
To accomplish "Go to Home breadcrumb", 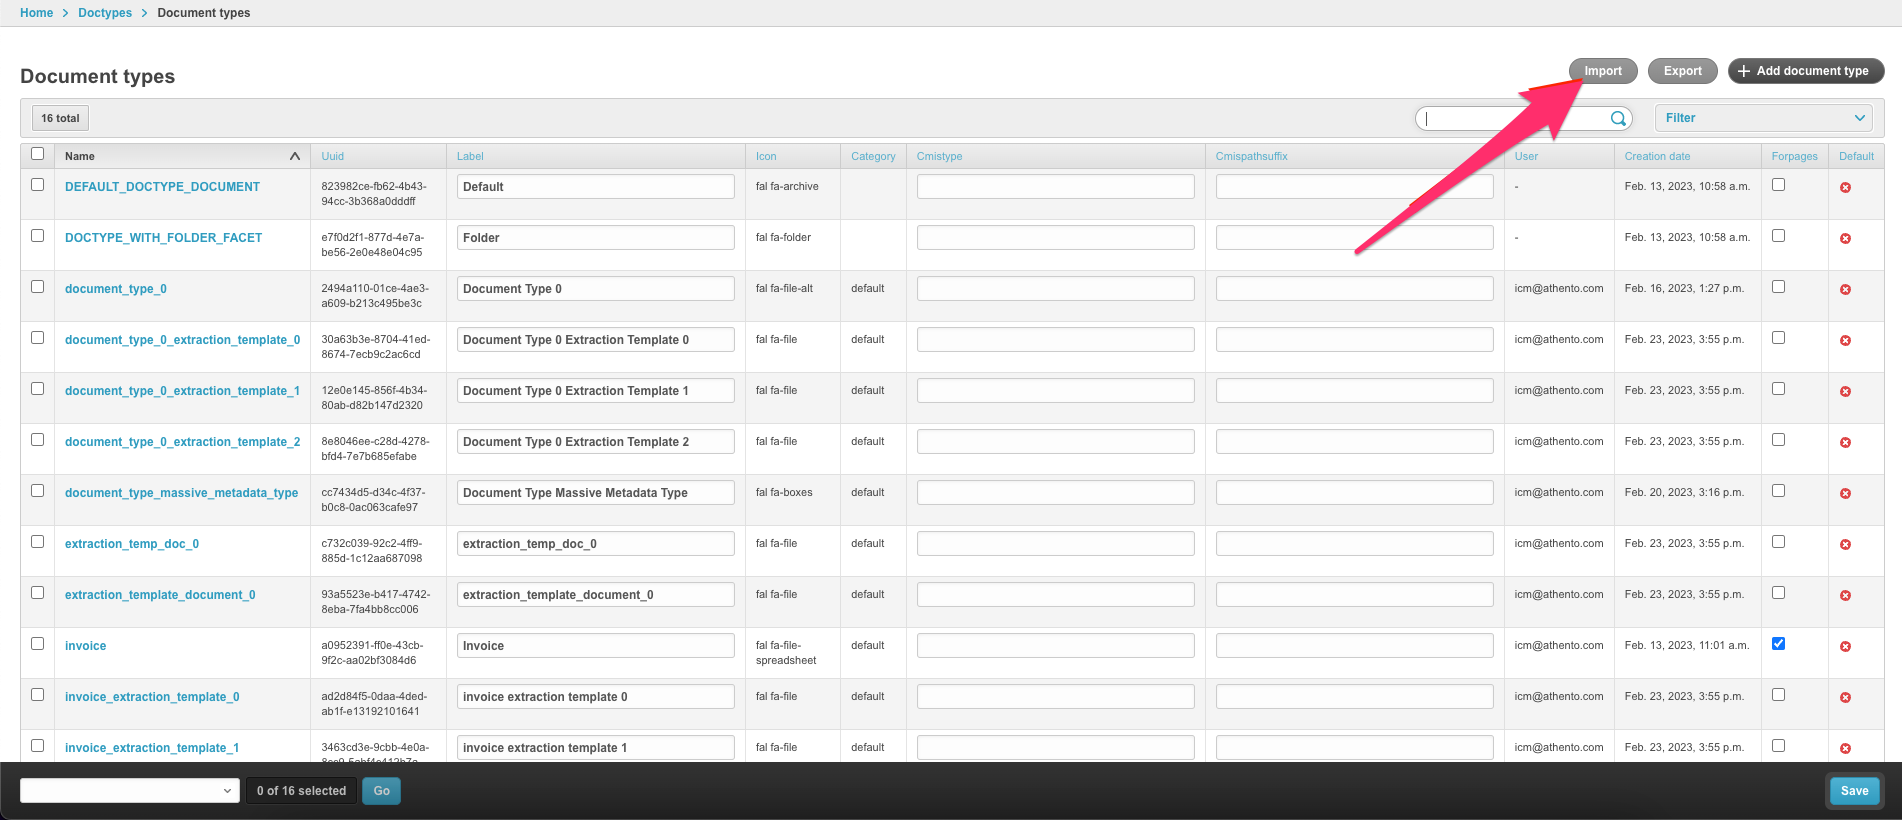I will pyautogui.click(x=36, y=13).
